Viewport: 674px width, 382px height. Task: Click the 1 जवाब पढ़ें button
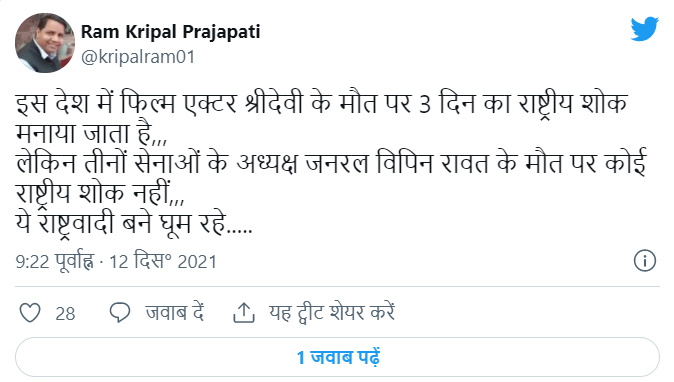tap(337, 357)
